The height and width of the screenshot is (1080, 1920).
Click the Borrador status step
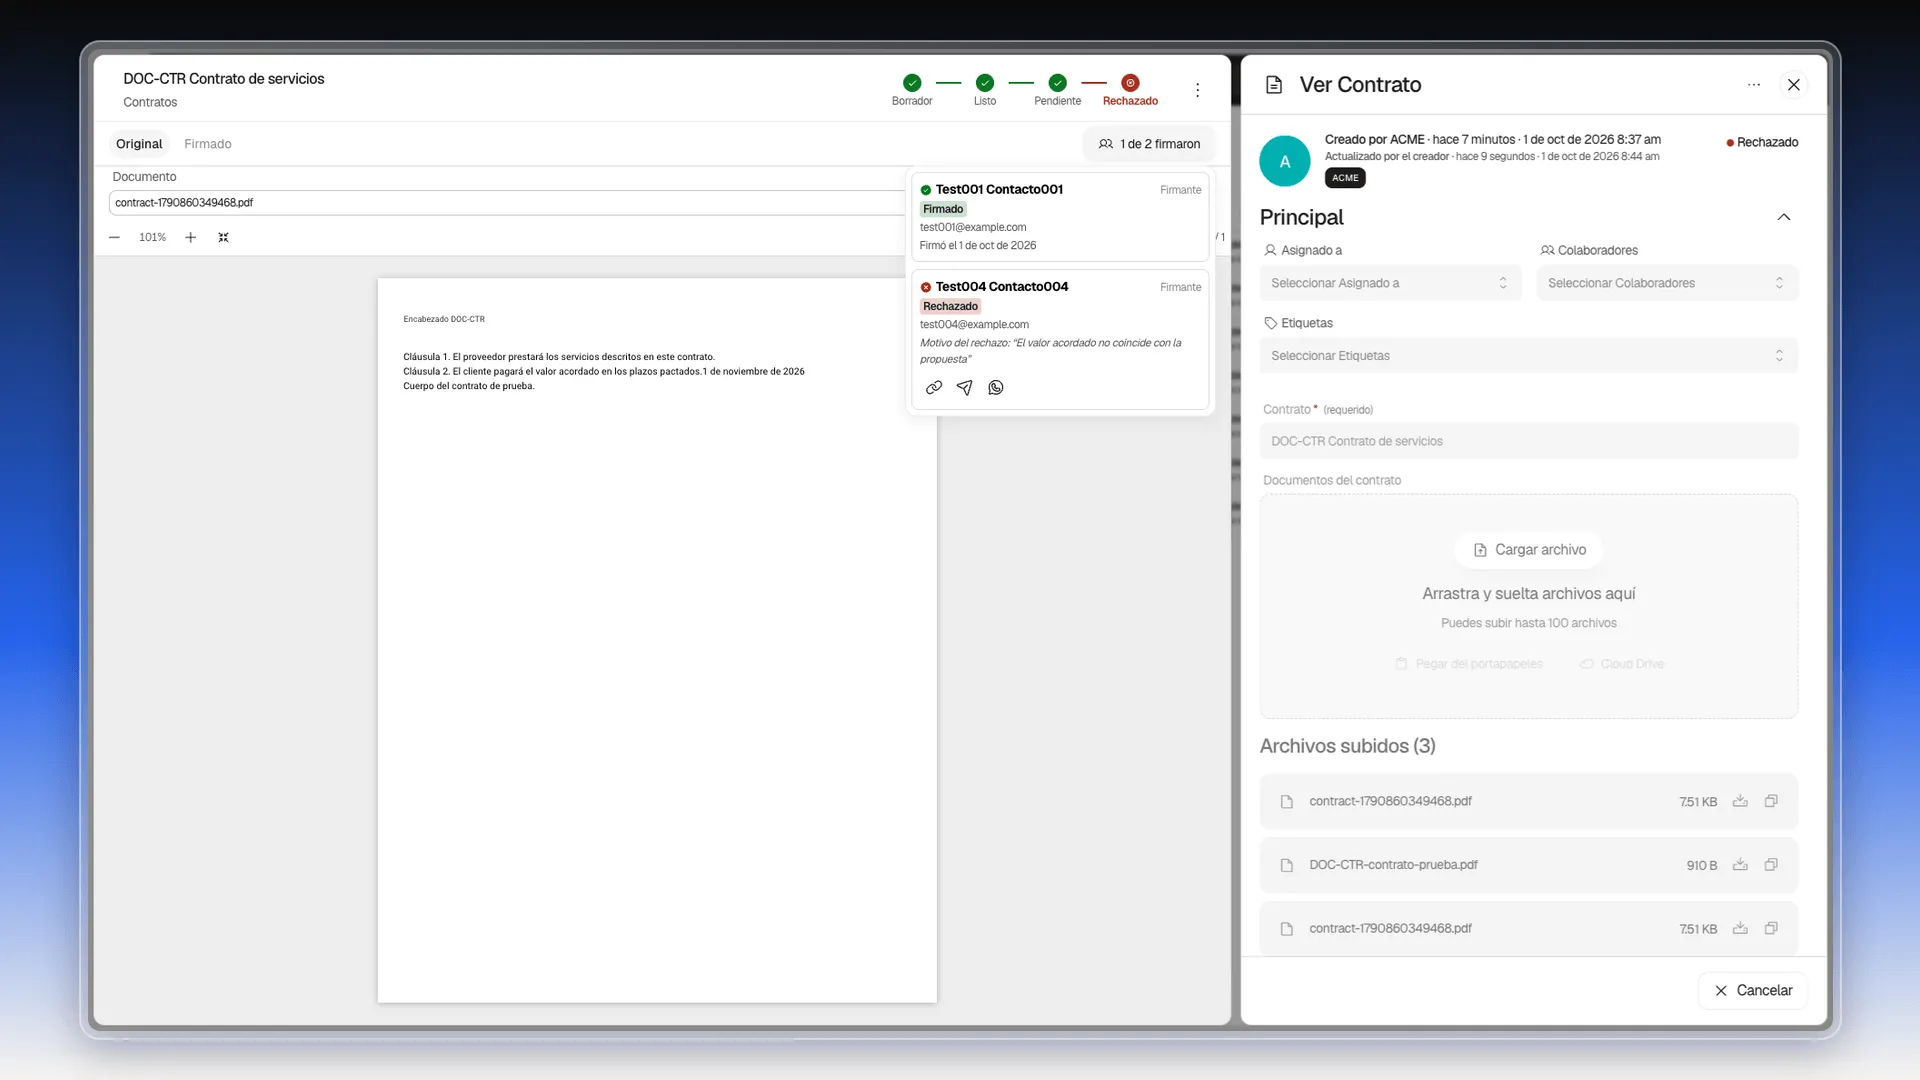tap(912, 90)
